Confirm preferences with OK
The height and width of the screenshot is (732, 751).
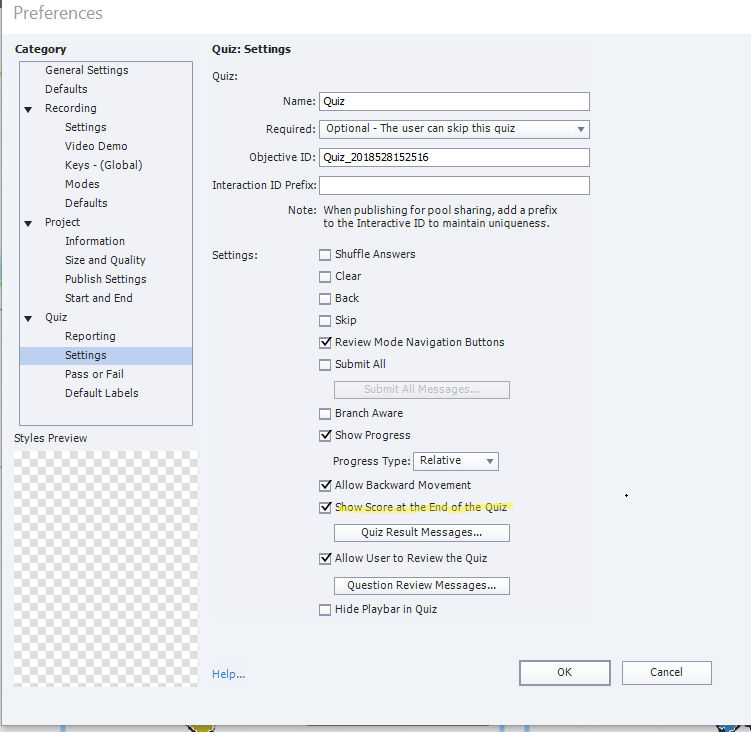coord(565,673)
